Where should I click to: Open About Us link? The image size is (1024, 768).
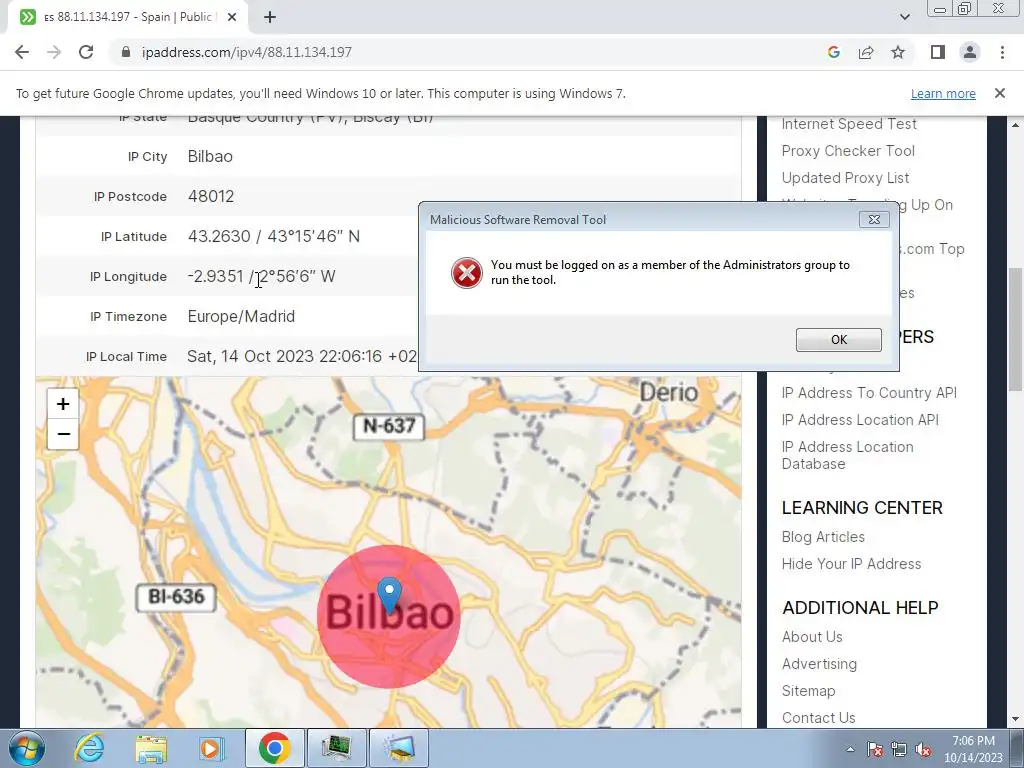[812, 637]
